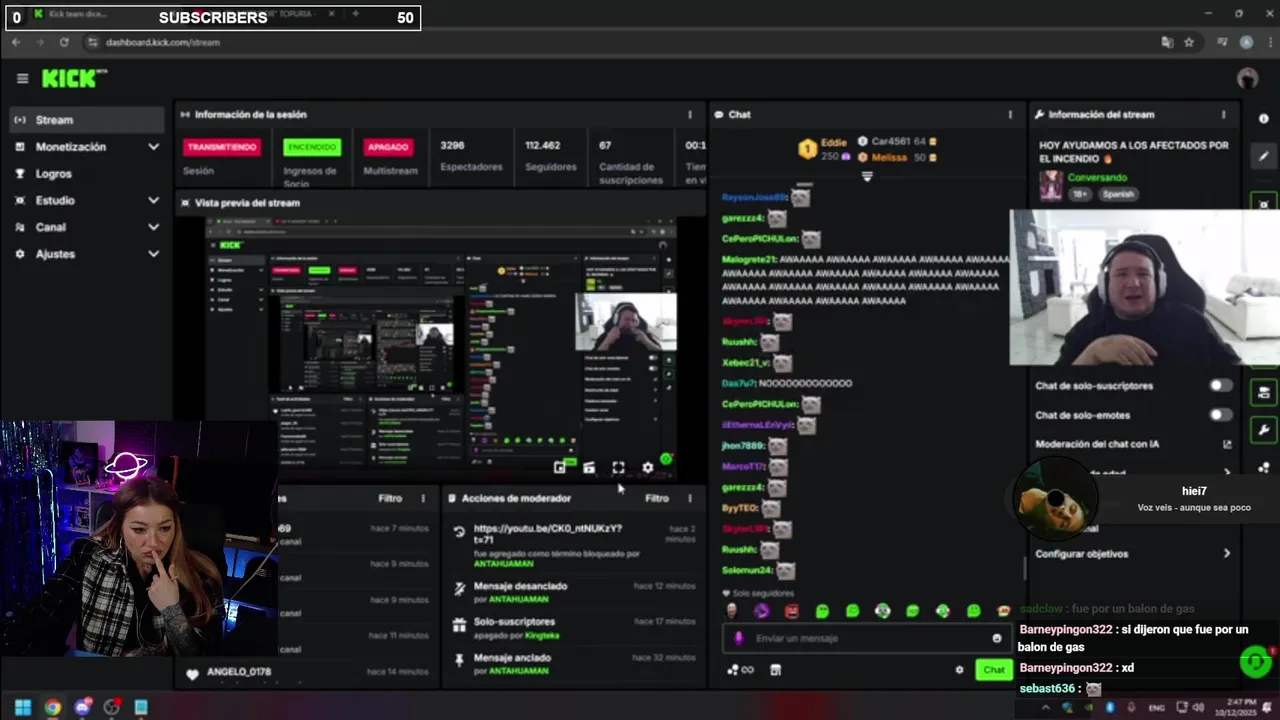
Task: Open options of Información de la sesión panel
Action: click(689, 115)
